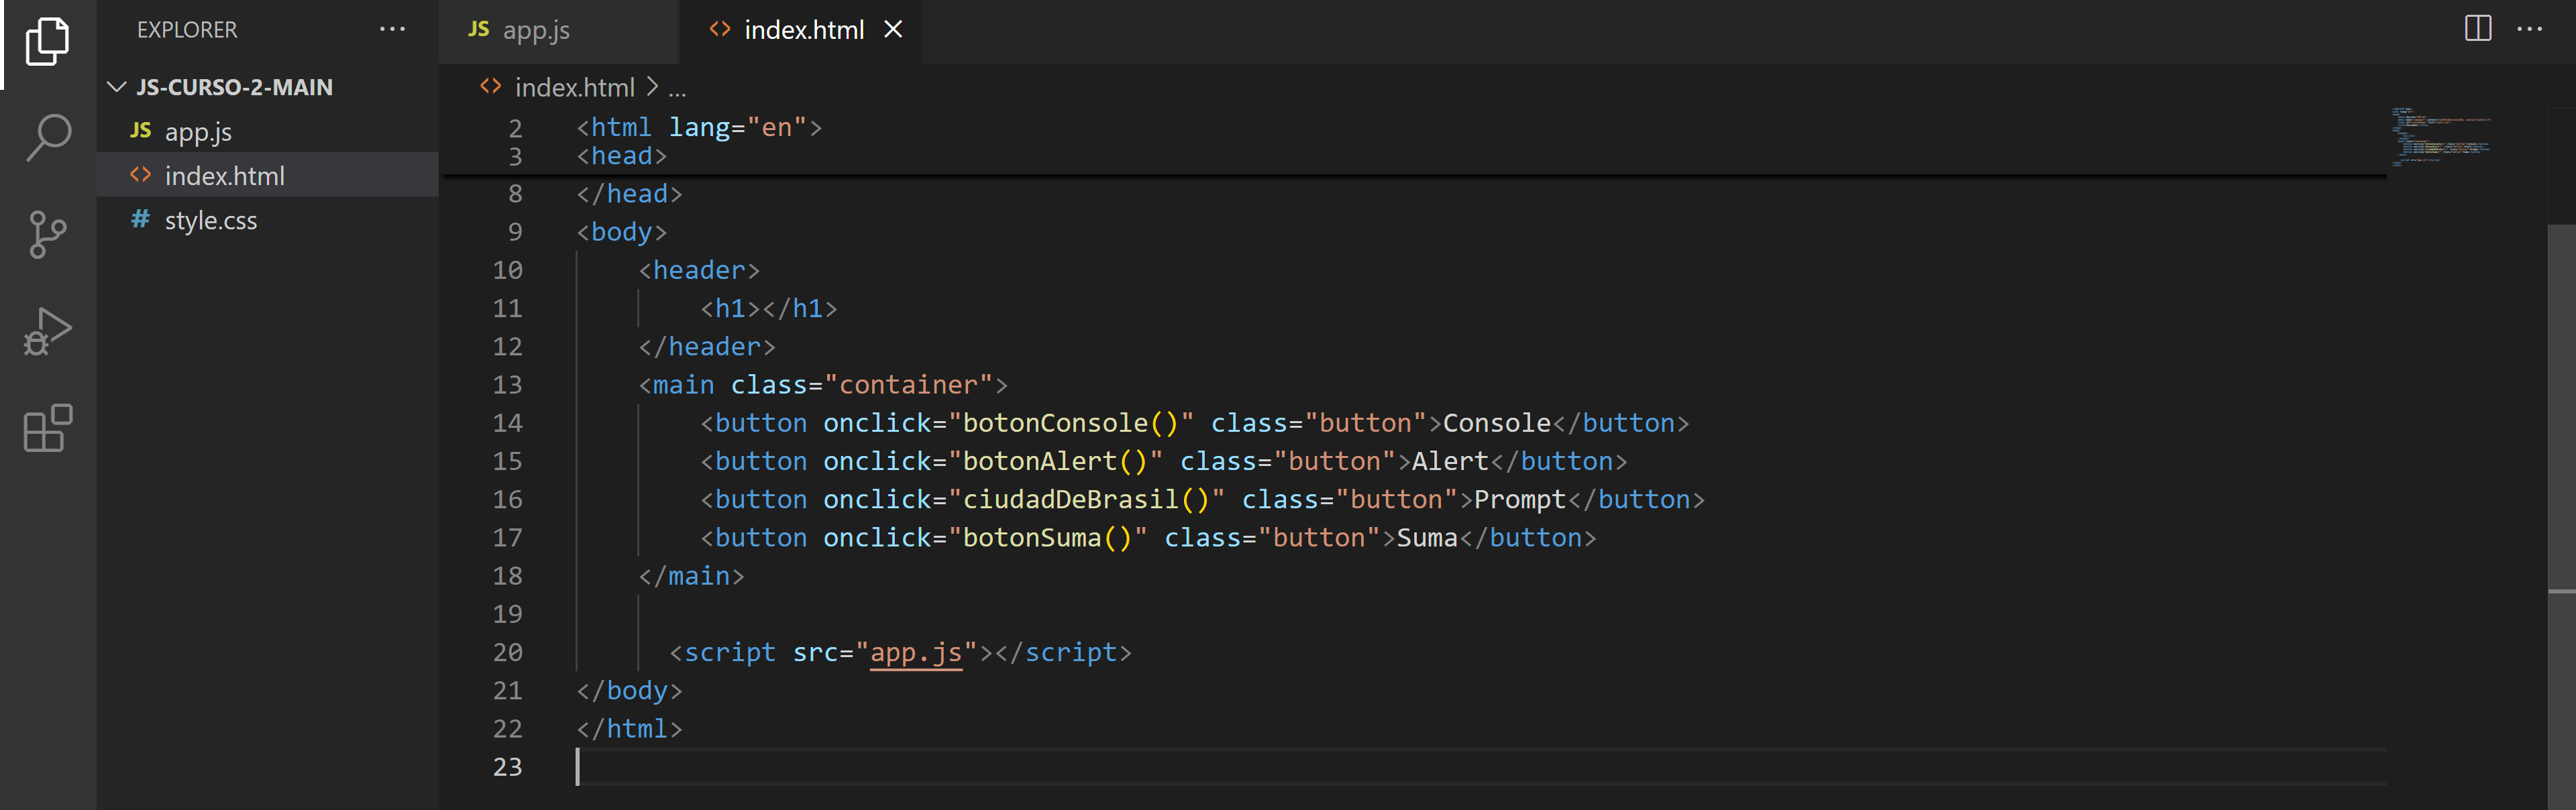Click the "container" class value on line 13

(x=908, y=385)
